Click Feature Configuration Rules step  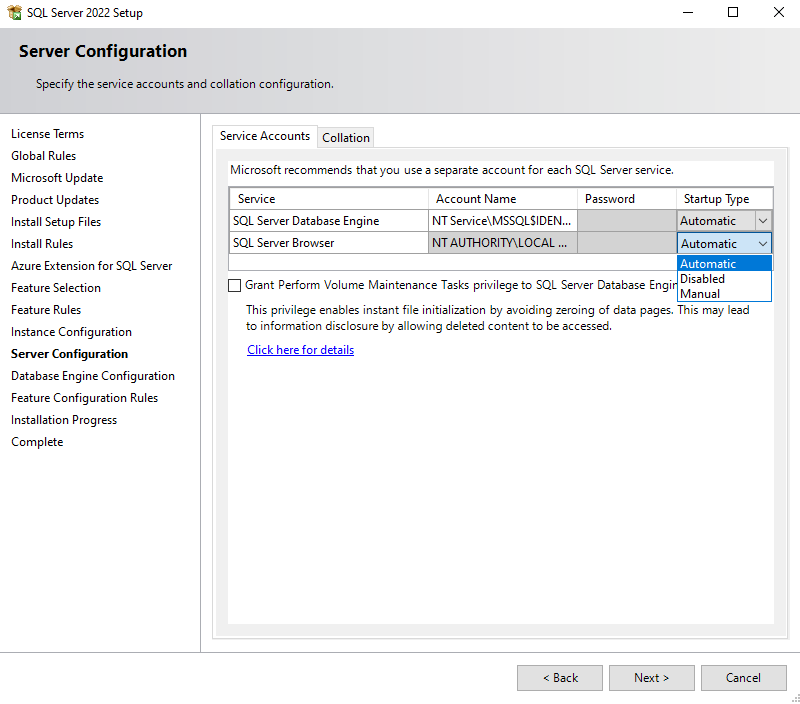tap(85, 397)
